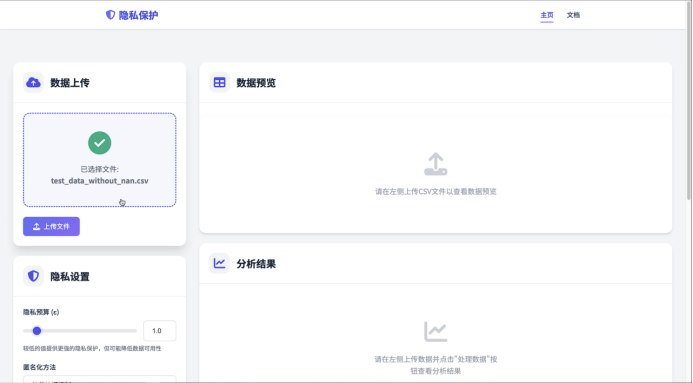The image size is (693, 383).
Task: Open the 主页 navigation tab
Action: [x=547, y=15]
